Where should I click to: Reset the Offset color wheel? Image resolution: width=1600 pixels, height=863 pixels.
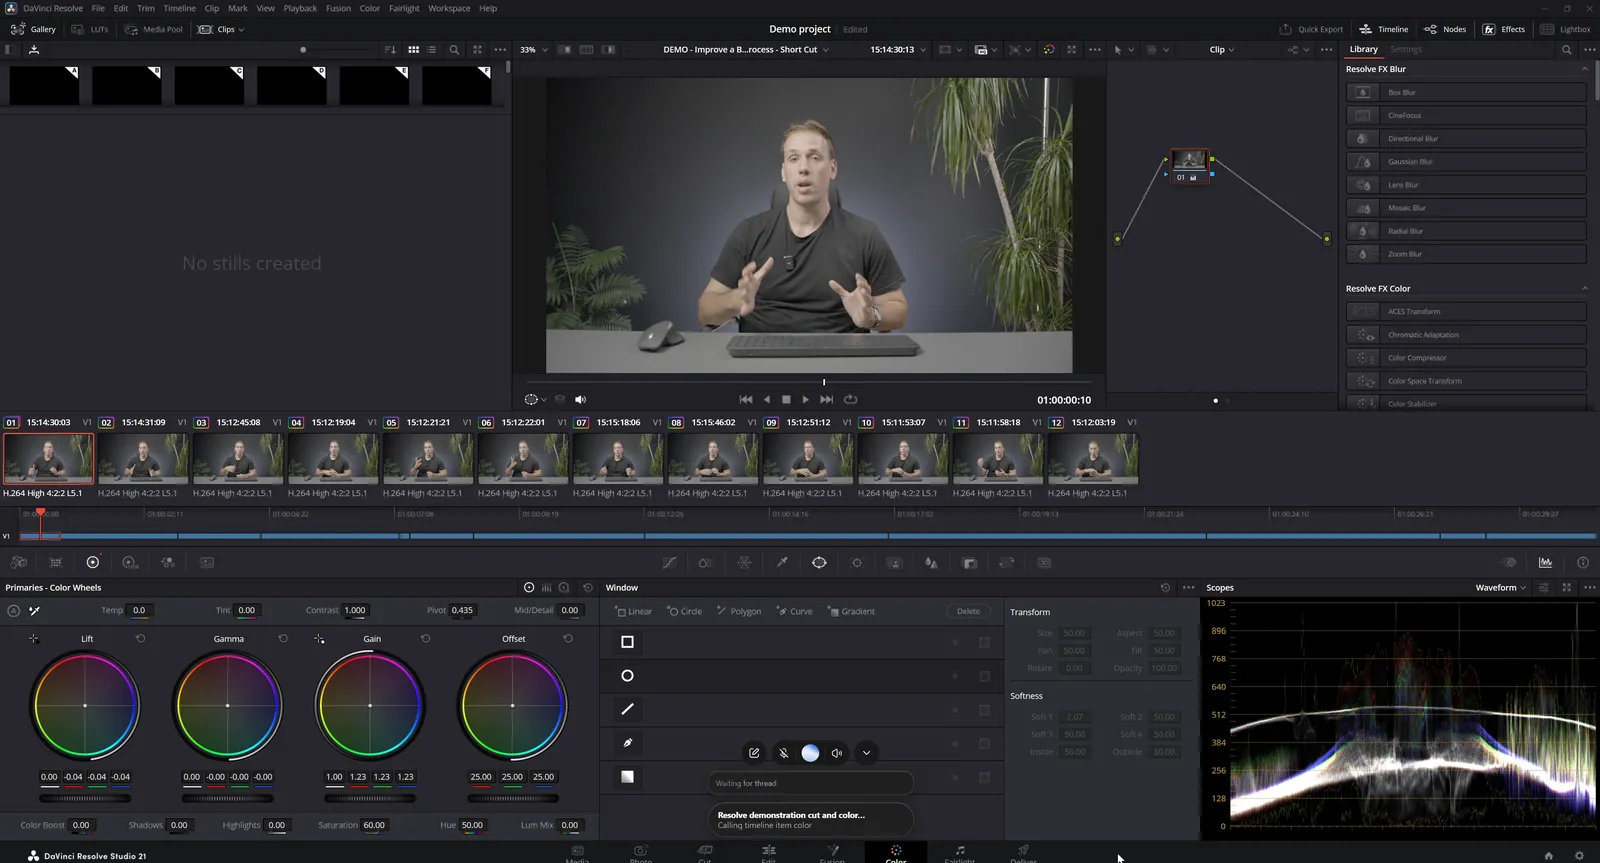(x=568, y=638)
